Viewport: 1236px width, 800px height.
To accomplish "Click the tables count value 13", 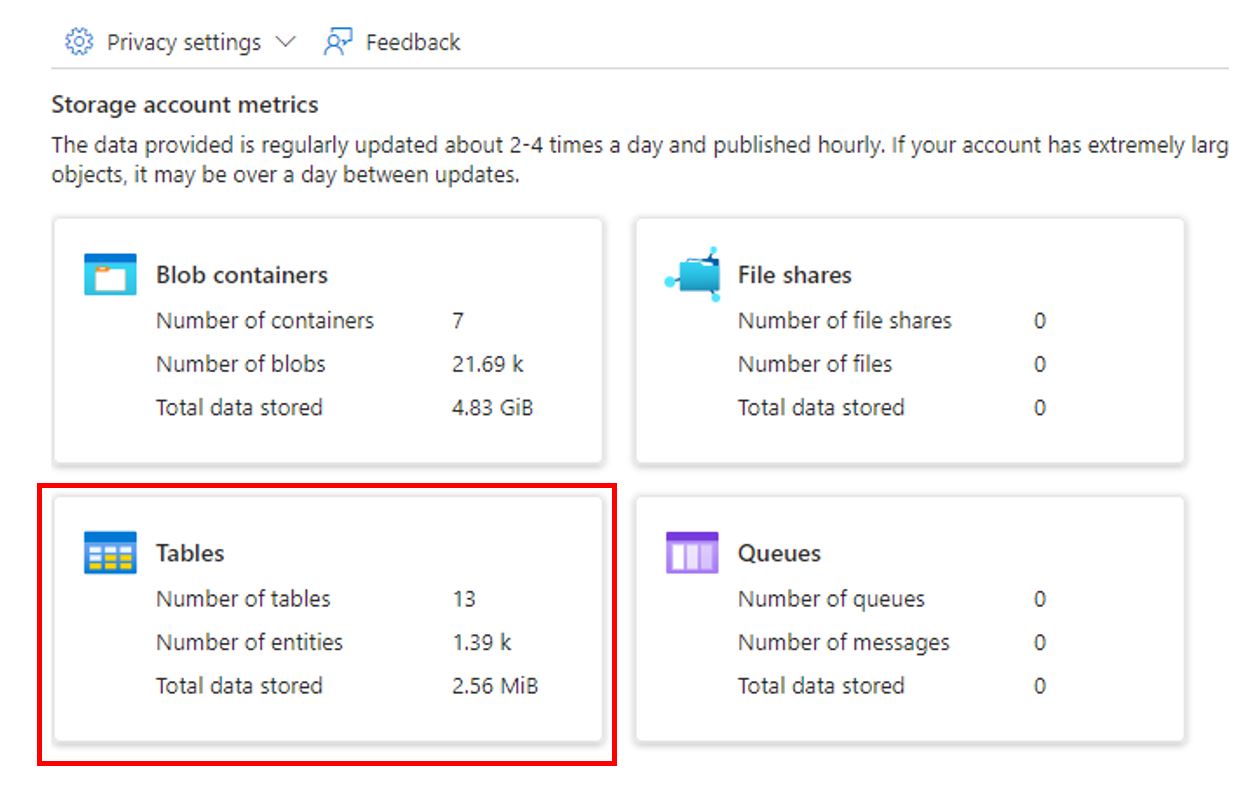I will pos(464,599).
